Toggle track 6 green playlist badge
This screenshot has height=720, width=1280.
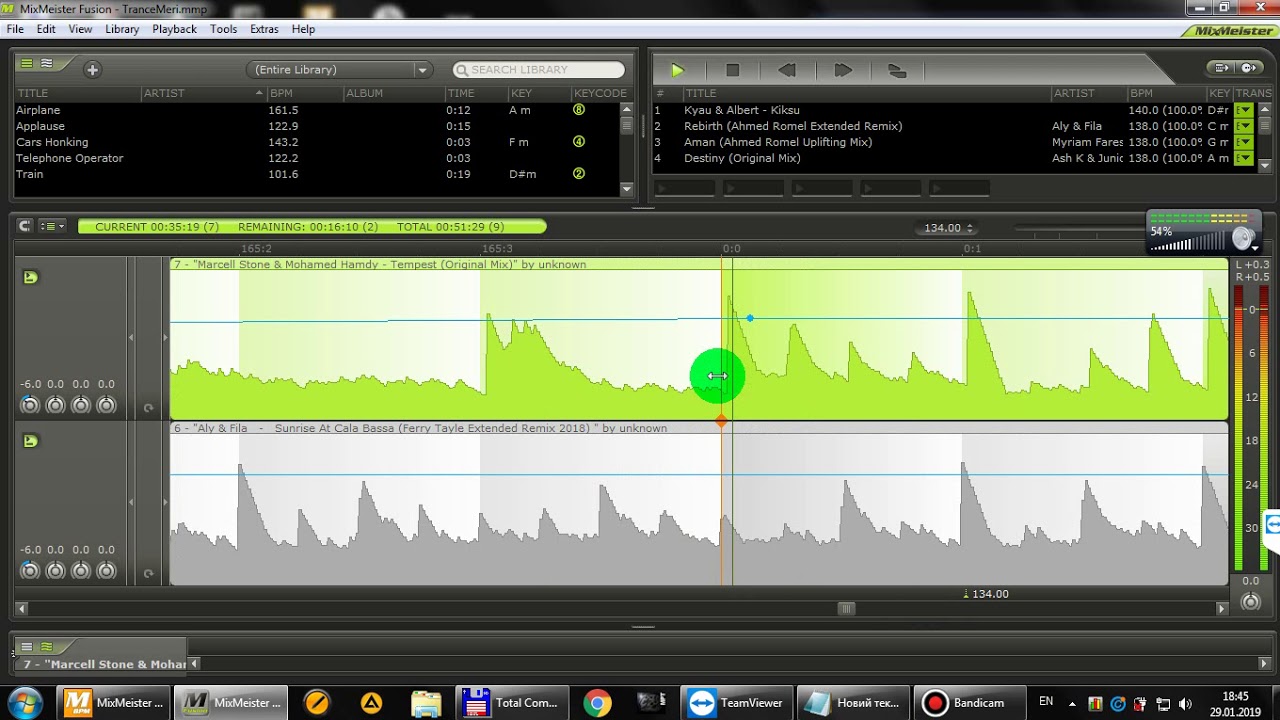(x=30, y=441)
